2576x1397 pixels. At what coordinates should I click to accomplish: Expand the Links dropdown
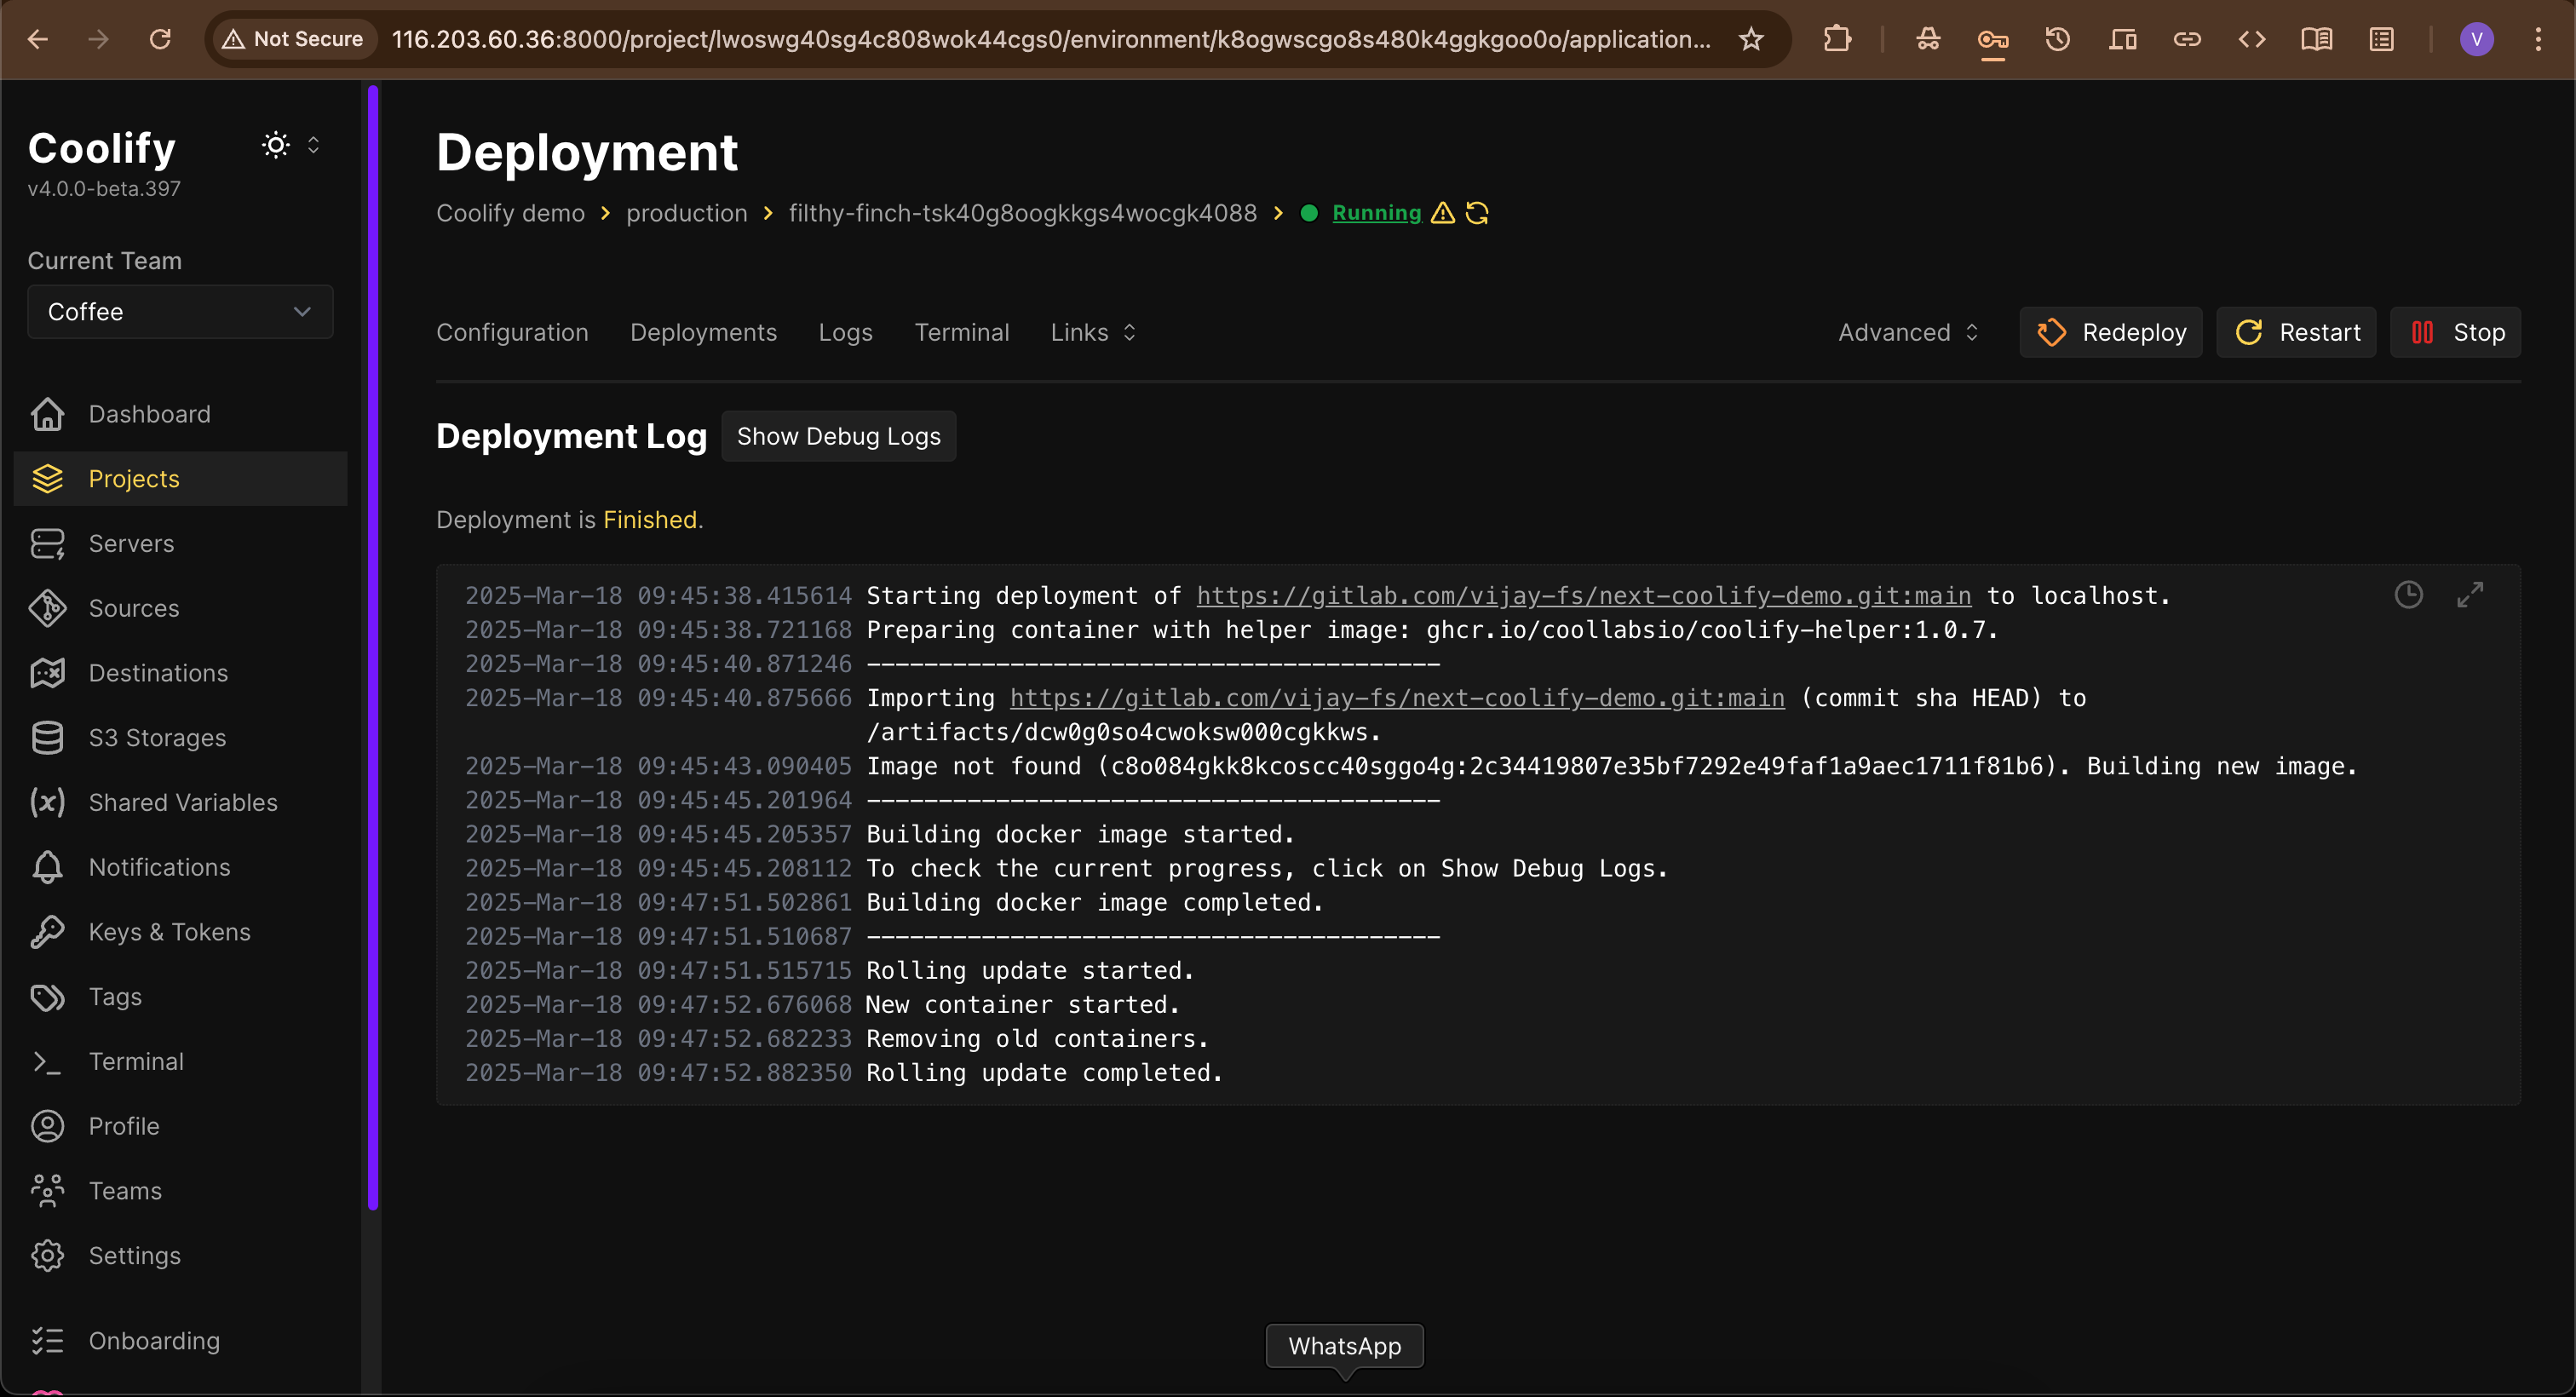1093,332
